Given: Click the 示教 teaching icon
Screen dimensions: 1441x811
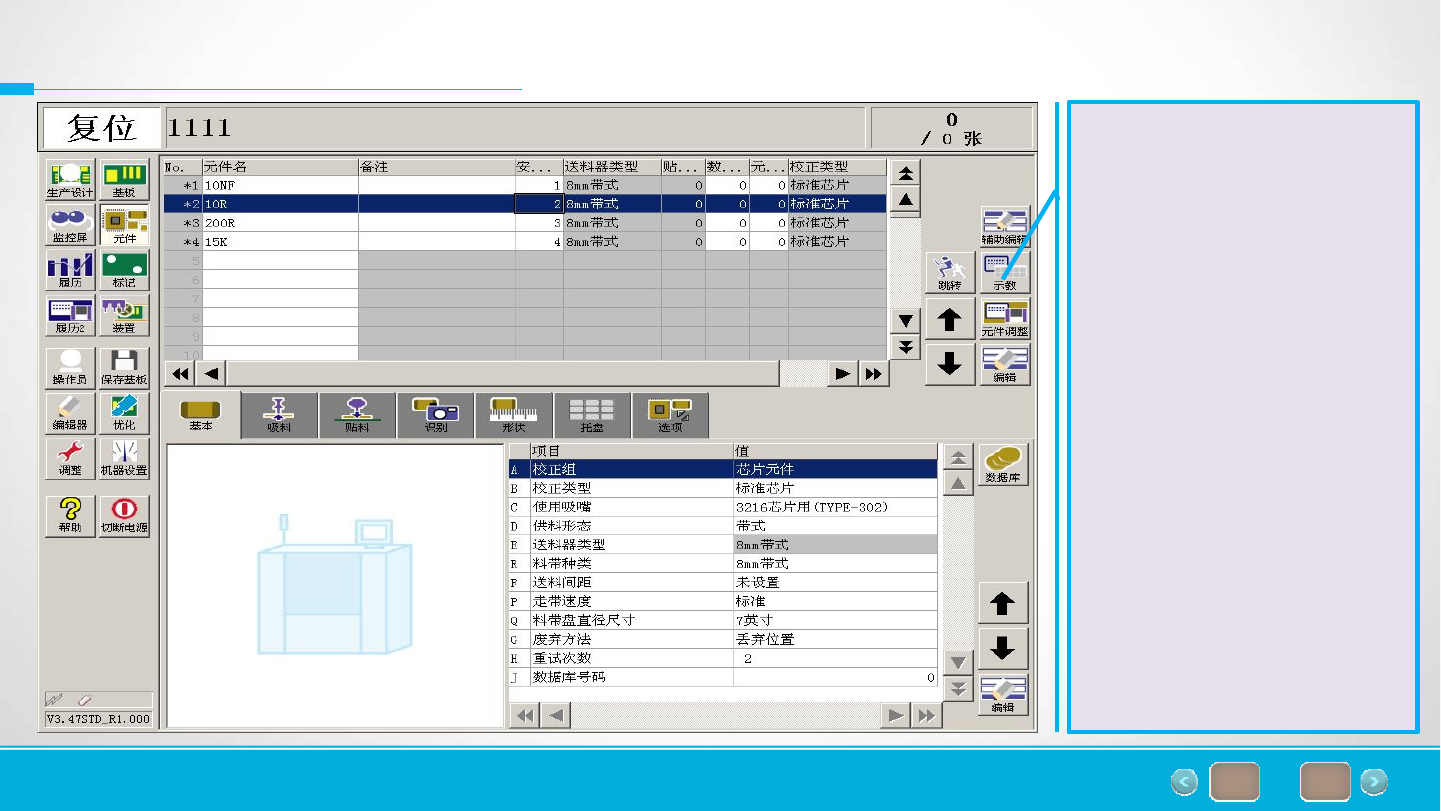Looking at the screenshot, I should pos(1005,272).
